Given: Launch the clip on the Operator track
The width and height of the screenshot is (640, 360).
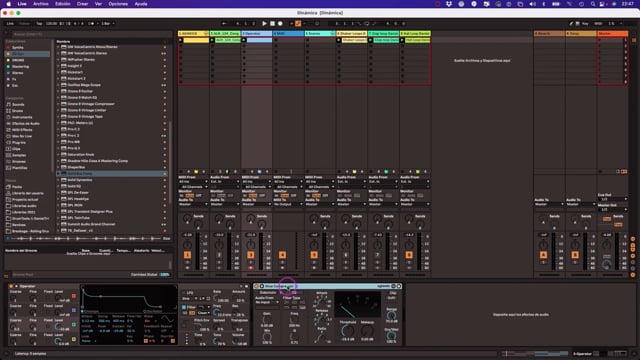Looking at the screenshot, I should pos(244,40).
